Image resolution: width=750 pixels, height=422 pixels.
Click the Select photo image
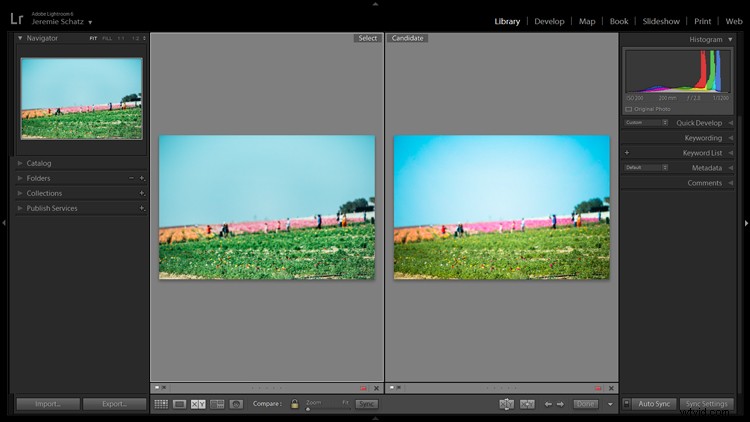267,207
